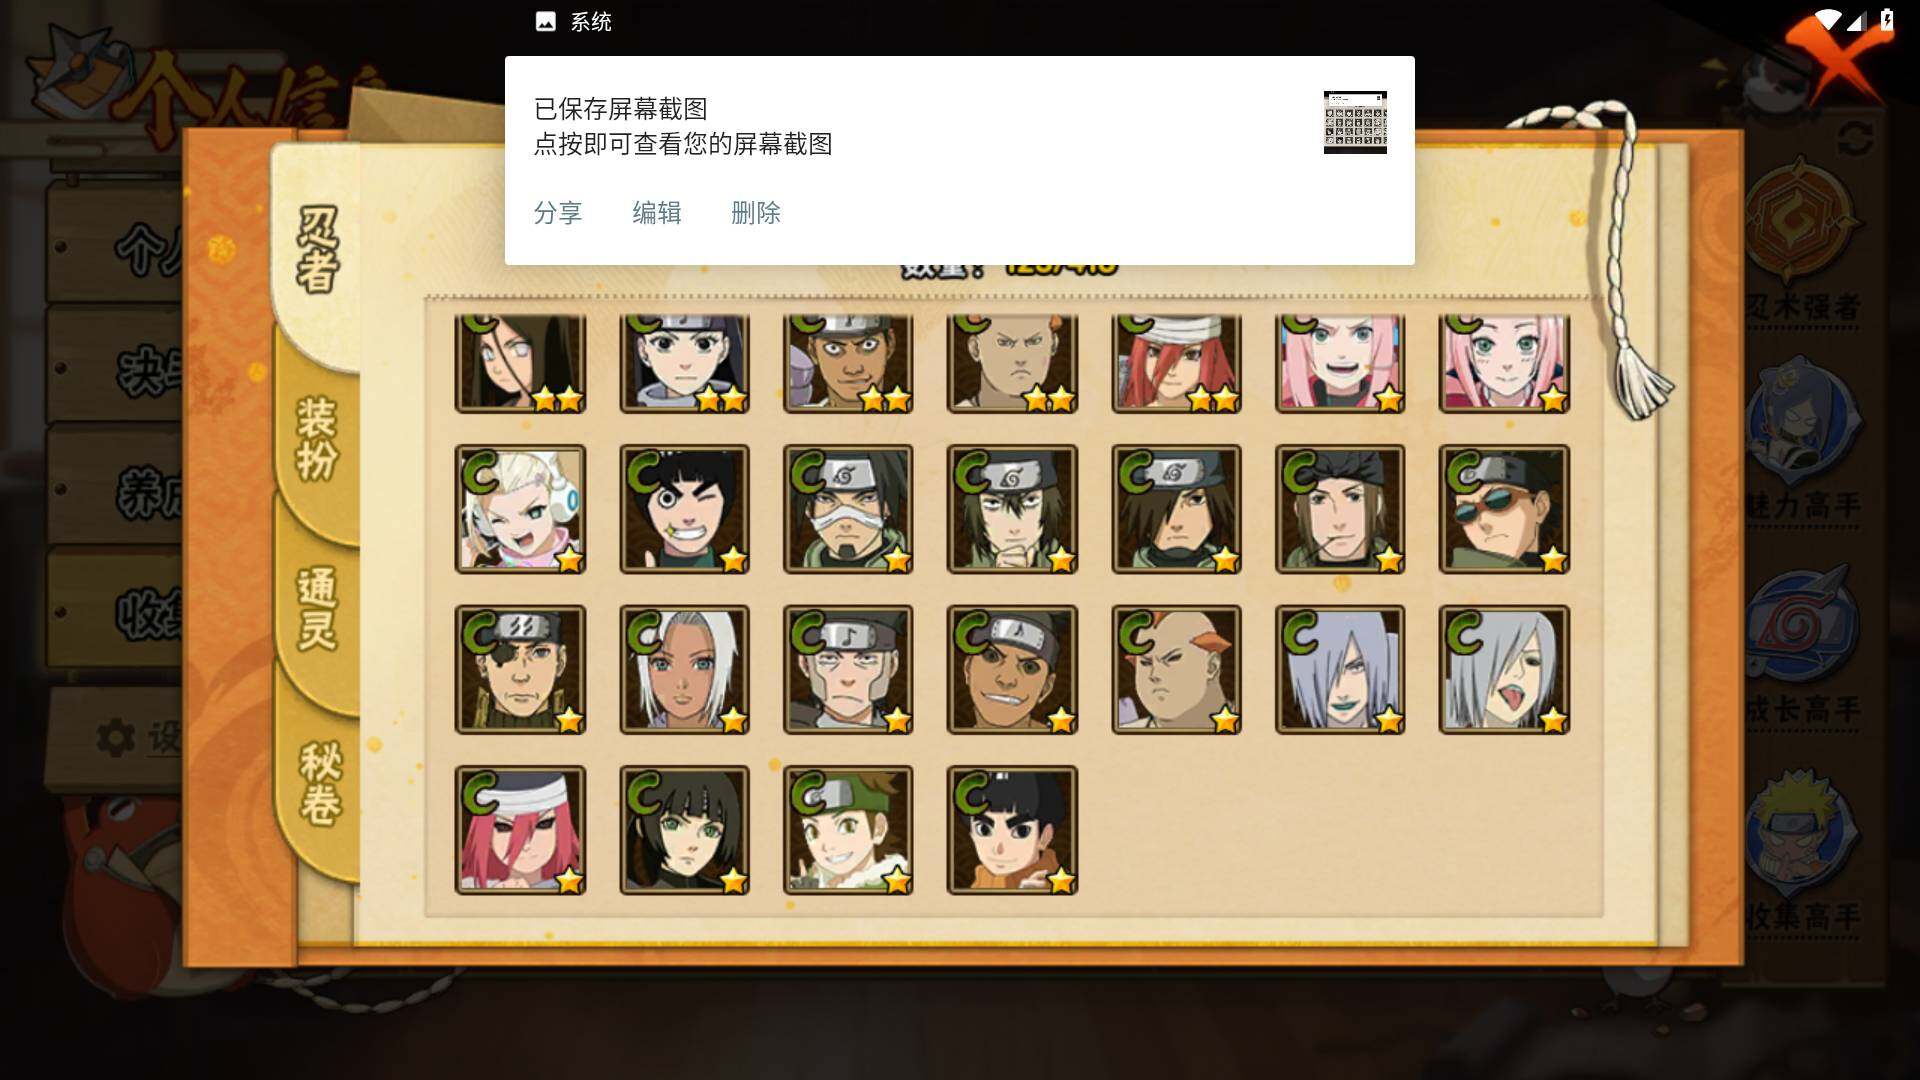Switch to the 装扮 side tab

pos(318,440)
